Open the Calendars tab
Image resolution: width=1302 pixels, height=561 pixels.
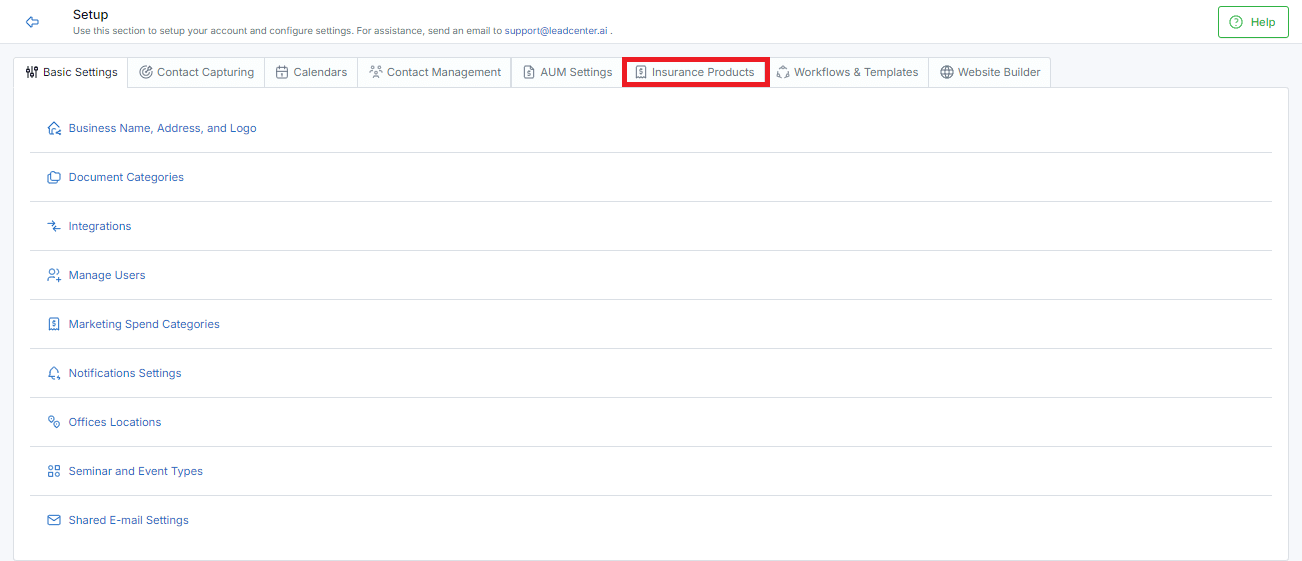tap(311, 72)
